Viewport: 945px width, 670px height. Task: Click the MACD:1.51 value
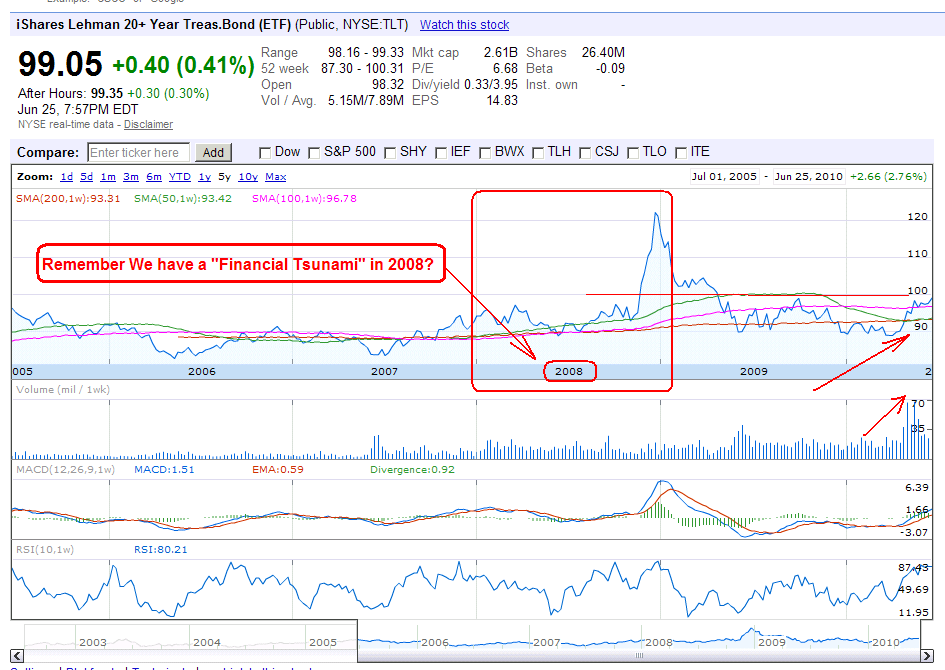(165, 469)
